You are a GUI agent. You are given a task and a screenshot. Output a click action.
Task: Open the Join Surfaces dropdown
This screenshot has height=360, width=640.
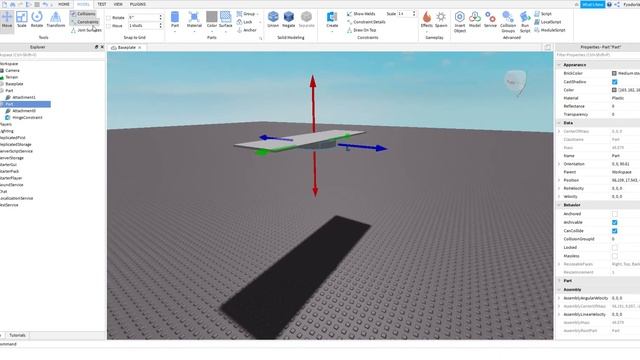[87, 30]
